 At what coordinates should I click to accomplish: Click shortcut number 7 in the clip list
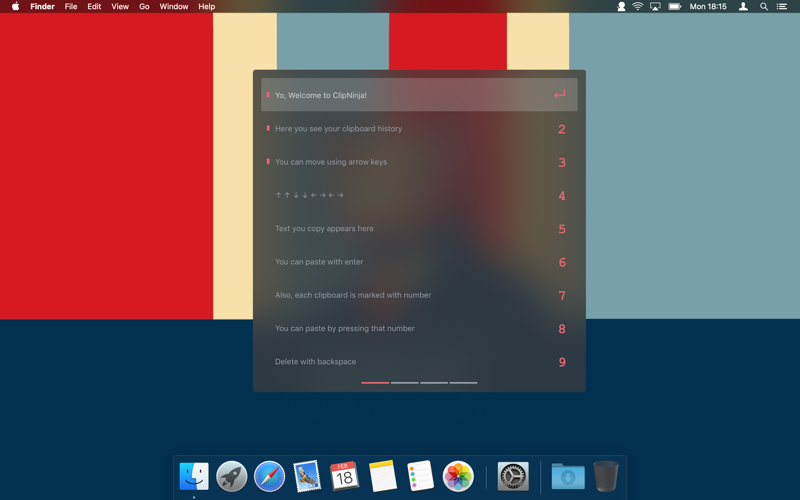tap(562, 295)
